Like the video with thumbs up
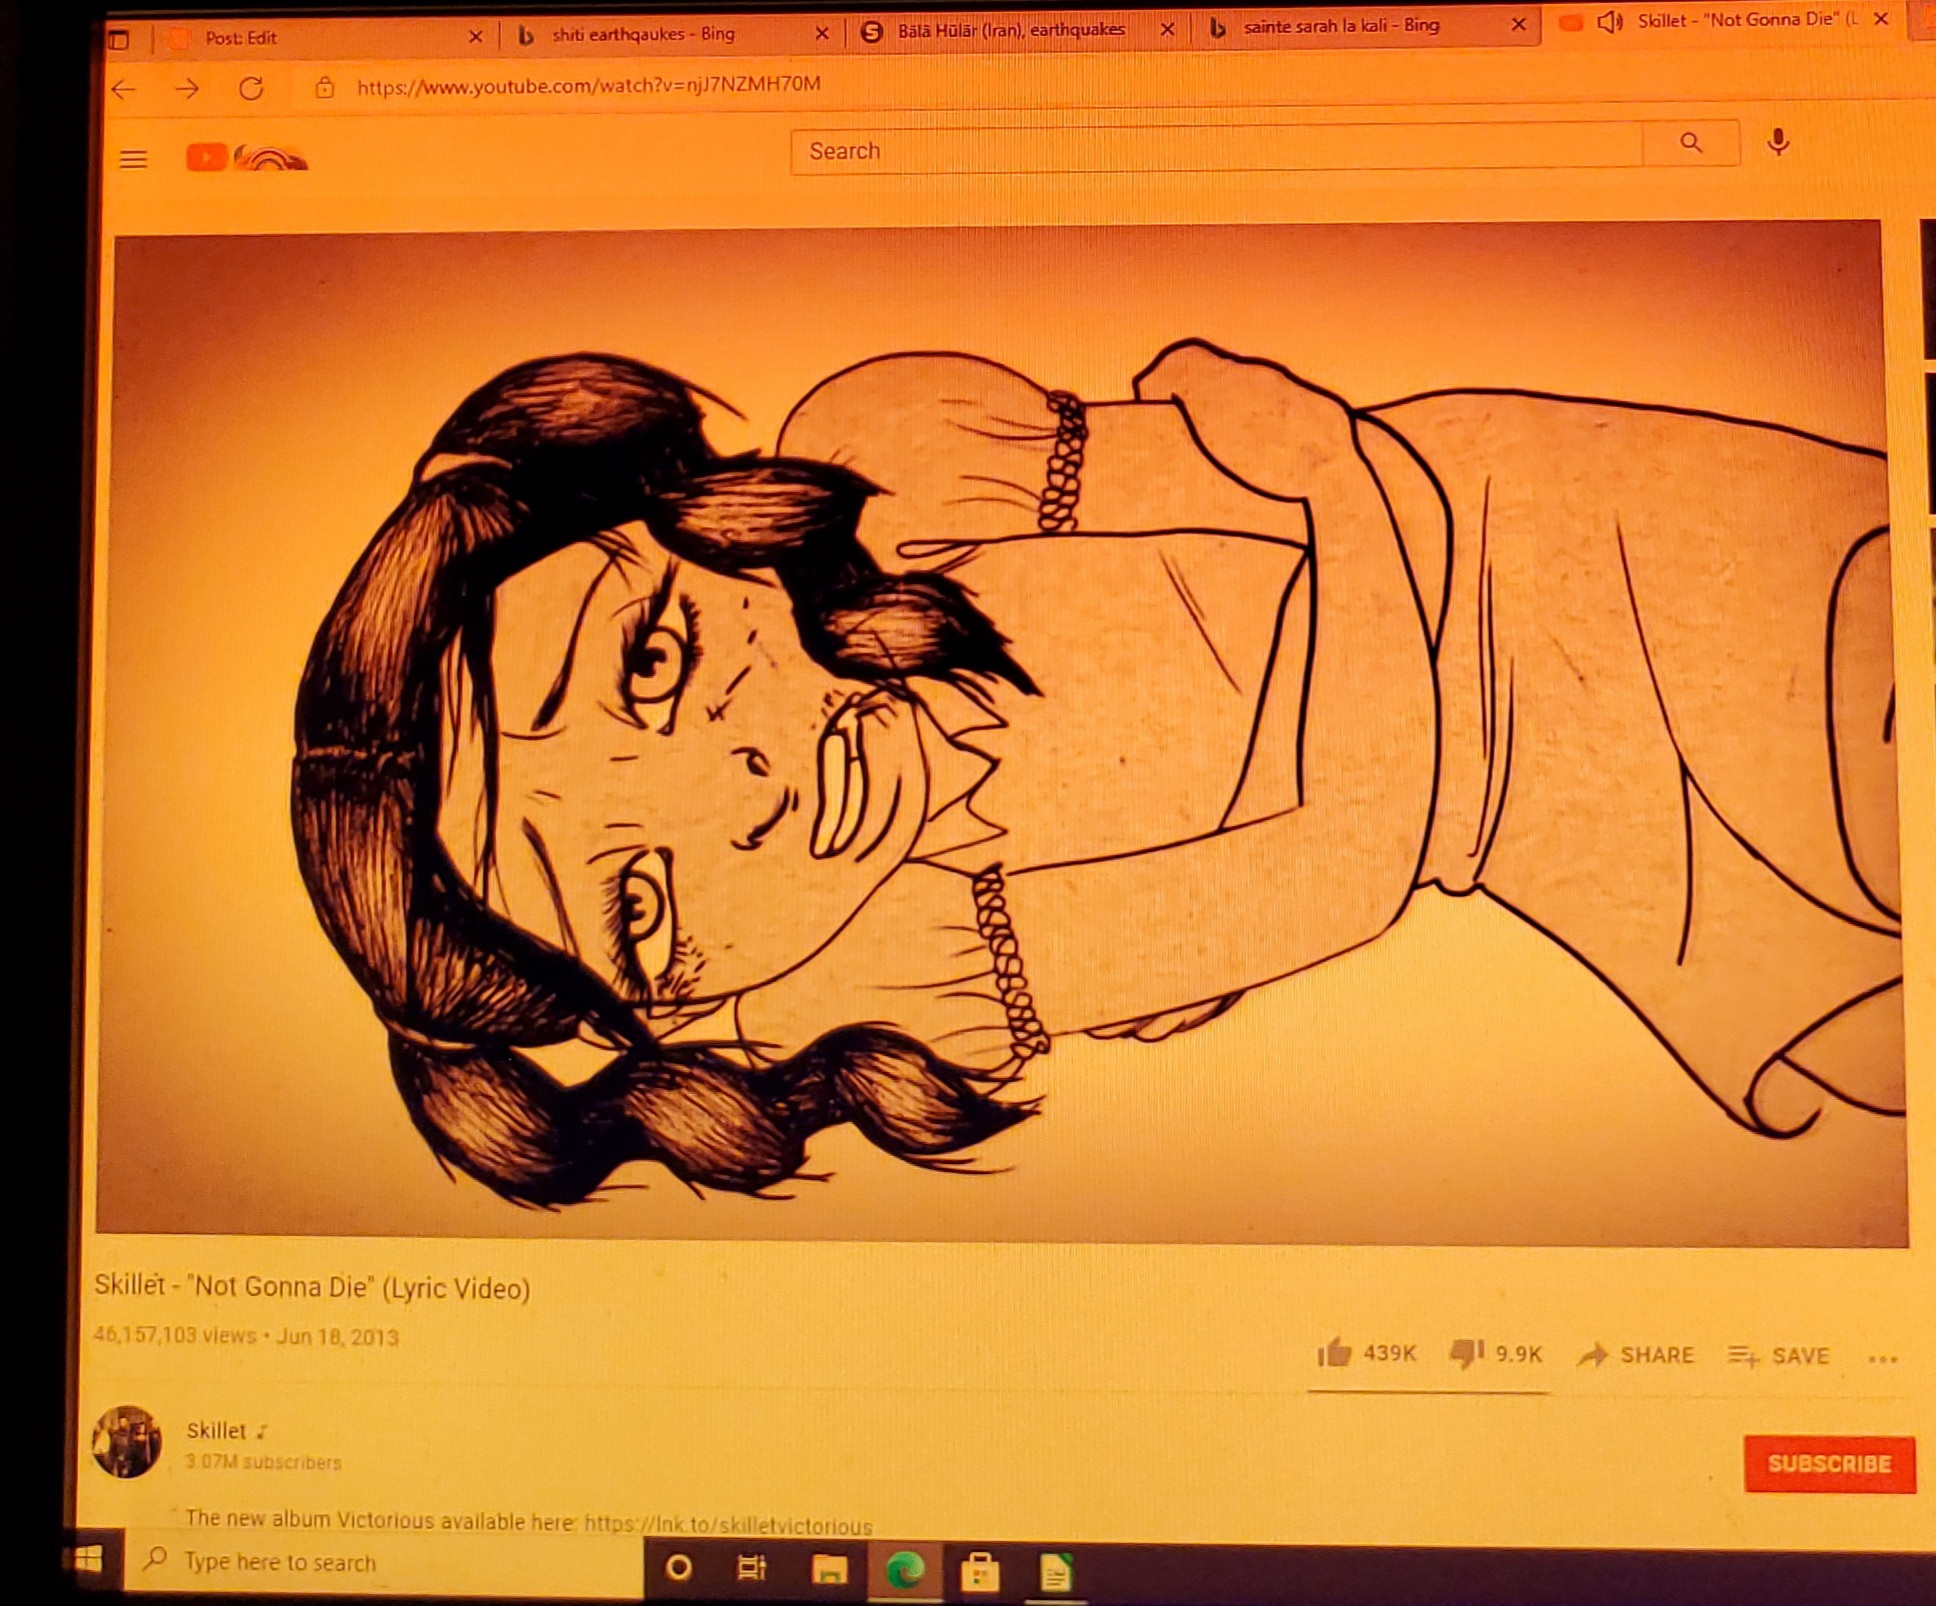This screenshot has width=1936, height=1606. click(x=1335, y=1354)
